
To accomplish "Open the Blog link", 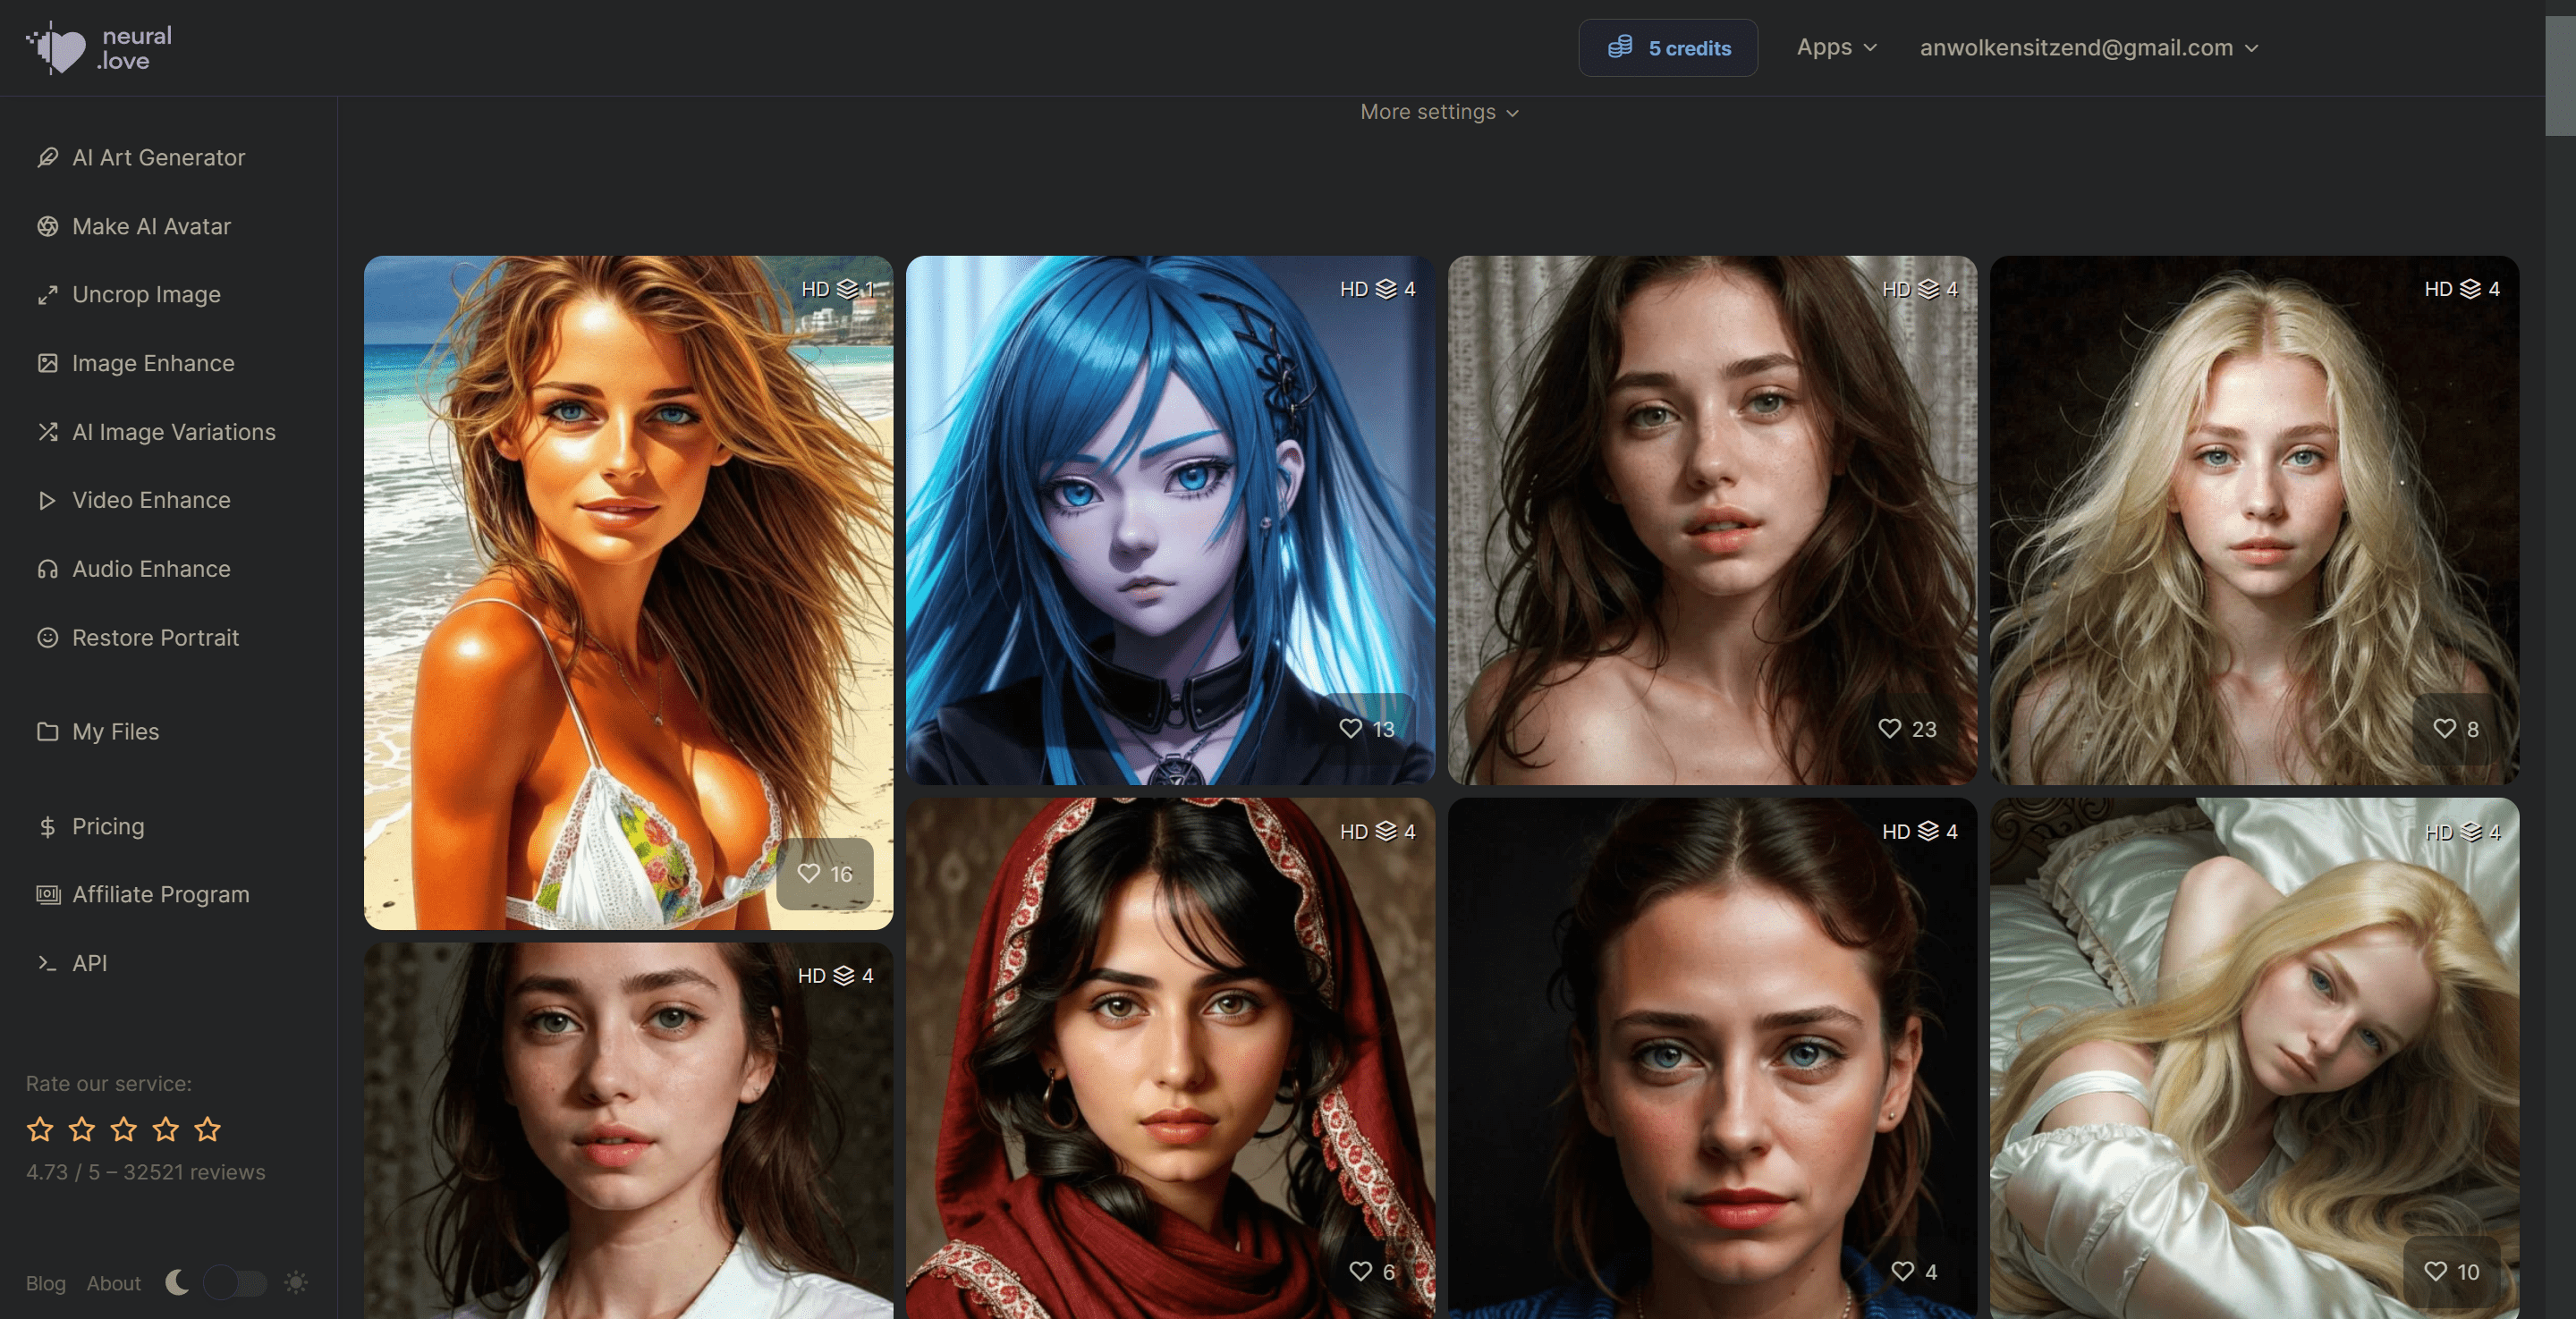I will tap(45, 1283).
